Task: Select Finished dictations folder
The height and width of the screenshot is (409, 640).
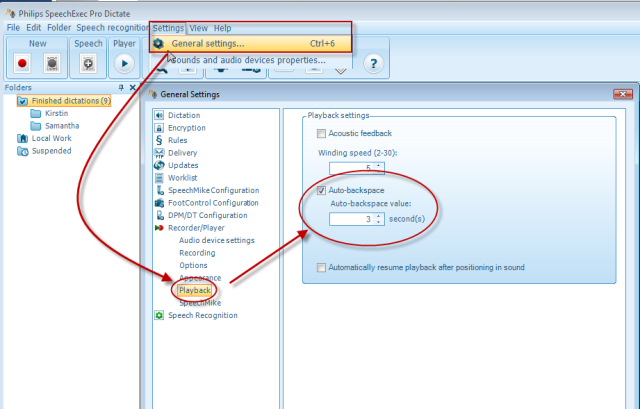Action: [x=64, y=100]
